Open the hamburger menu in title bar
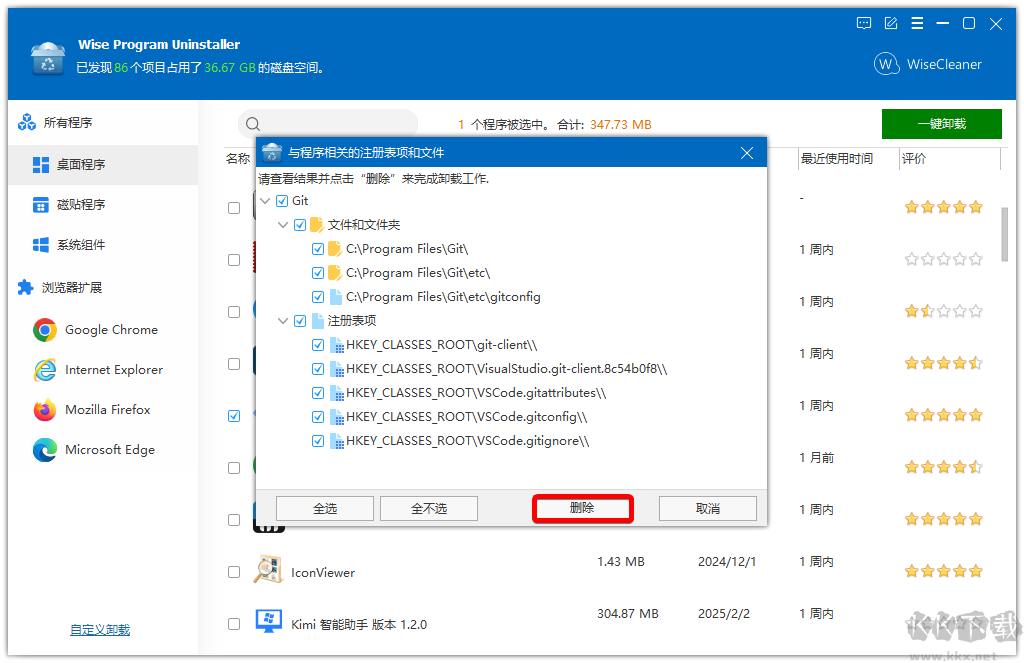This screenshot has width=1024, height=663. coord(917,24)
